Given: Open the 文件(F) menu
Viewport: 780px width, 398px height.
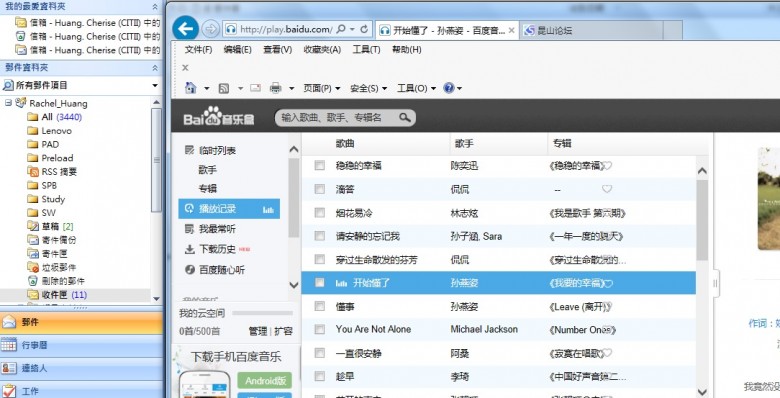Looking at the screenshot, I should 198,50.
